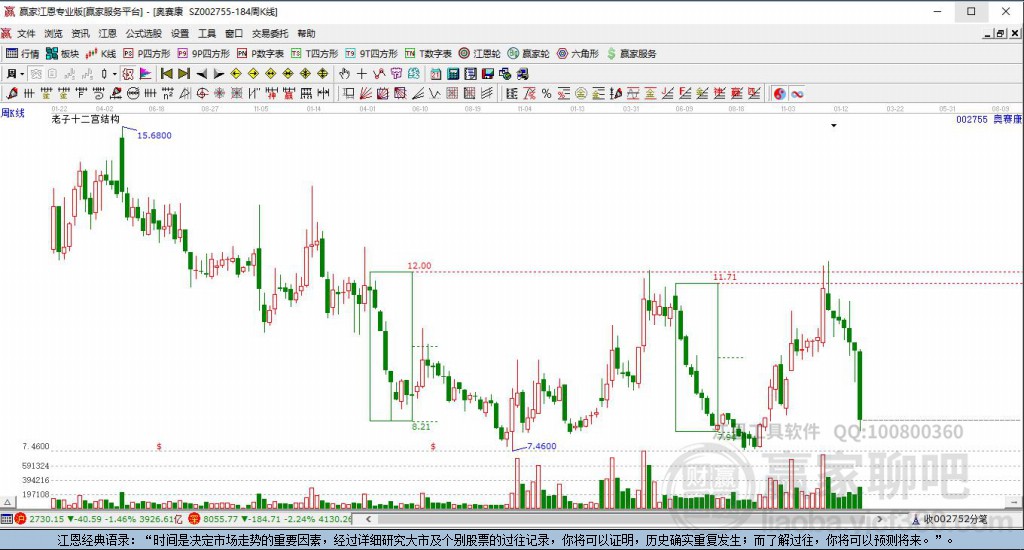Select the n² drawing tool
Image resolution: width=1024 pixels, height=550 pixels.
[168, 93]
